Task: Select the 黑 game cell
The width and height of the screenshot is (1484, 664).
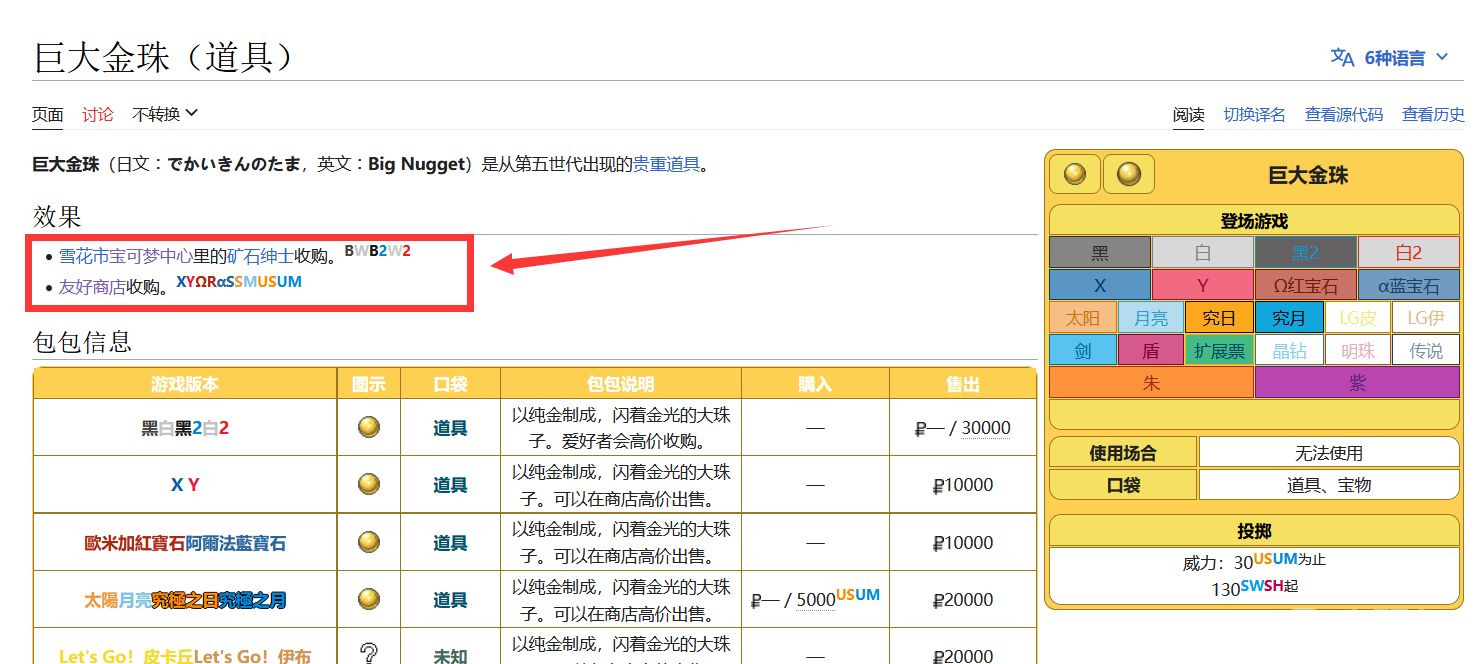Action: [1100, 253]
